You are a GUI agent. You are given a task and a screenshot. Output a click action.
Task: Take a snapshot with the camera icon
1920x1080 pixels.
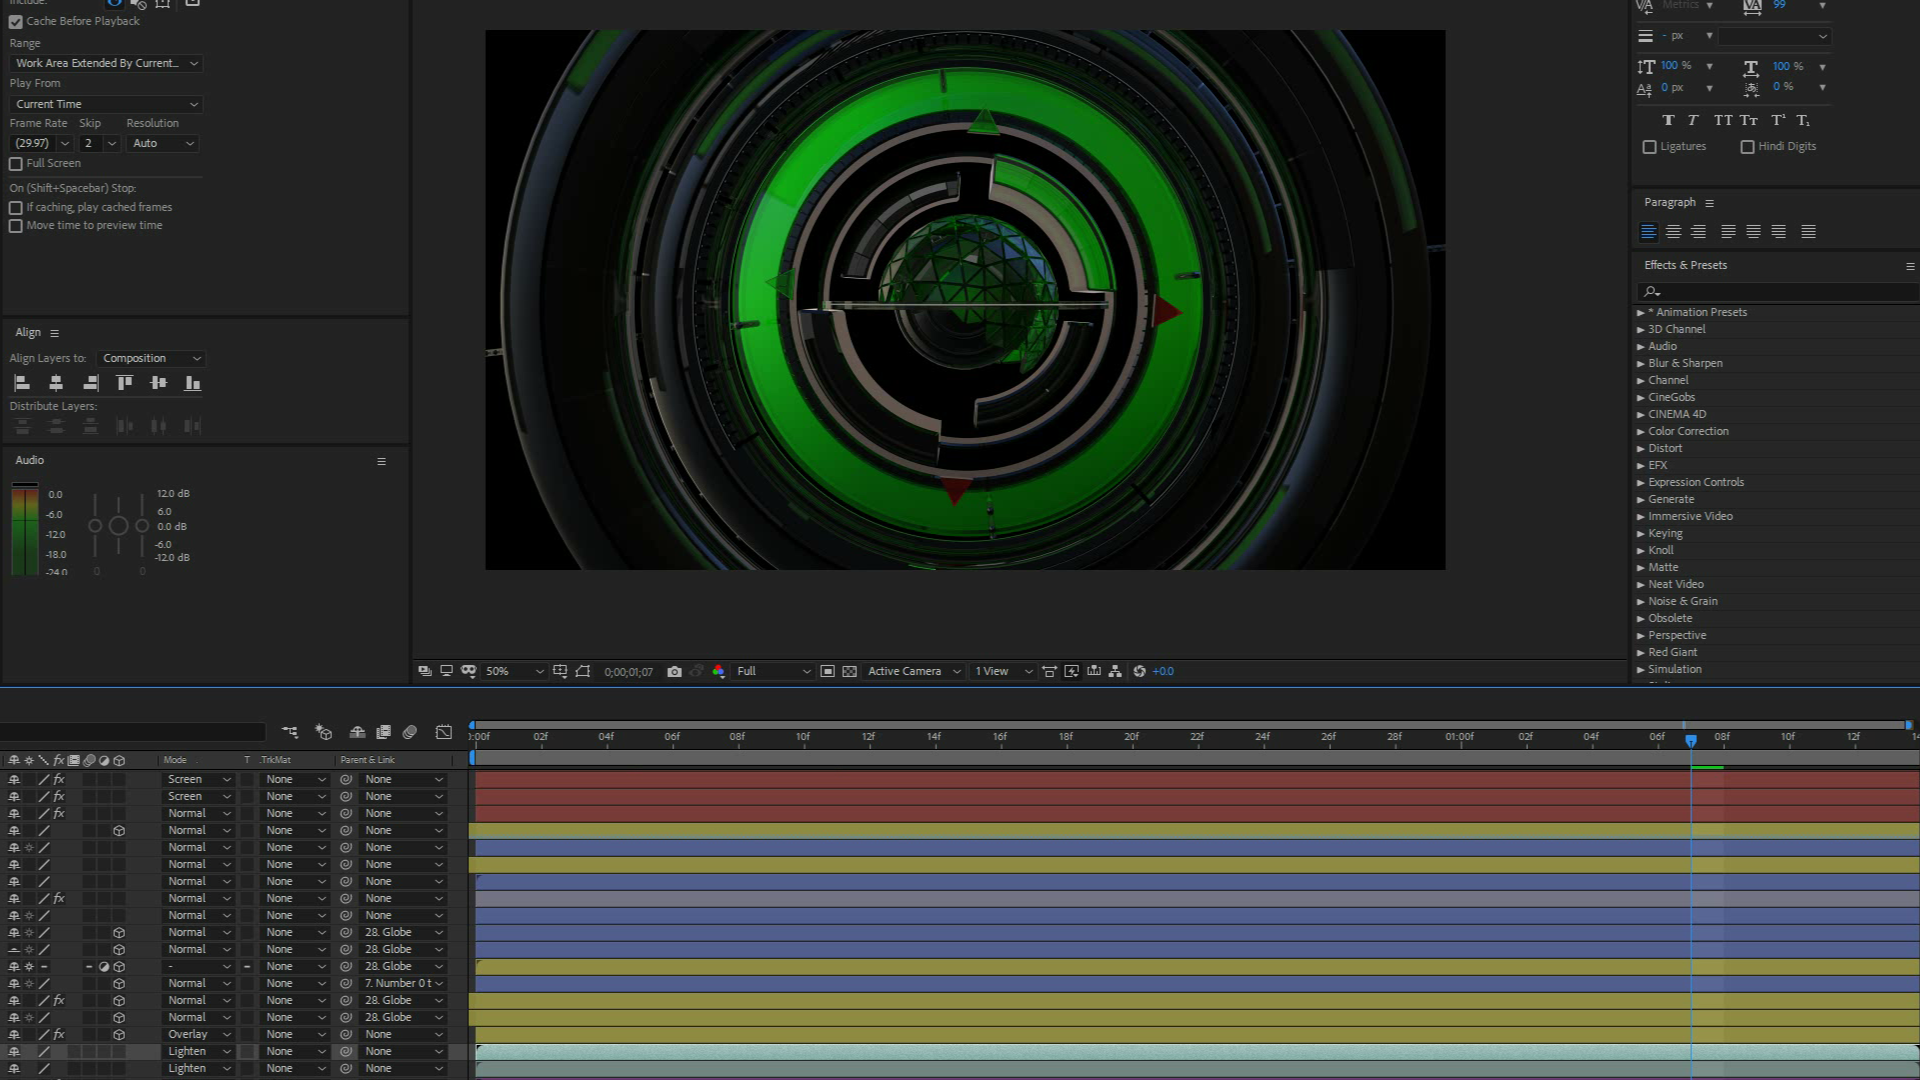coord(674,672)
